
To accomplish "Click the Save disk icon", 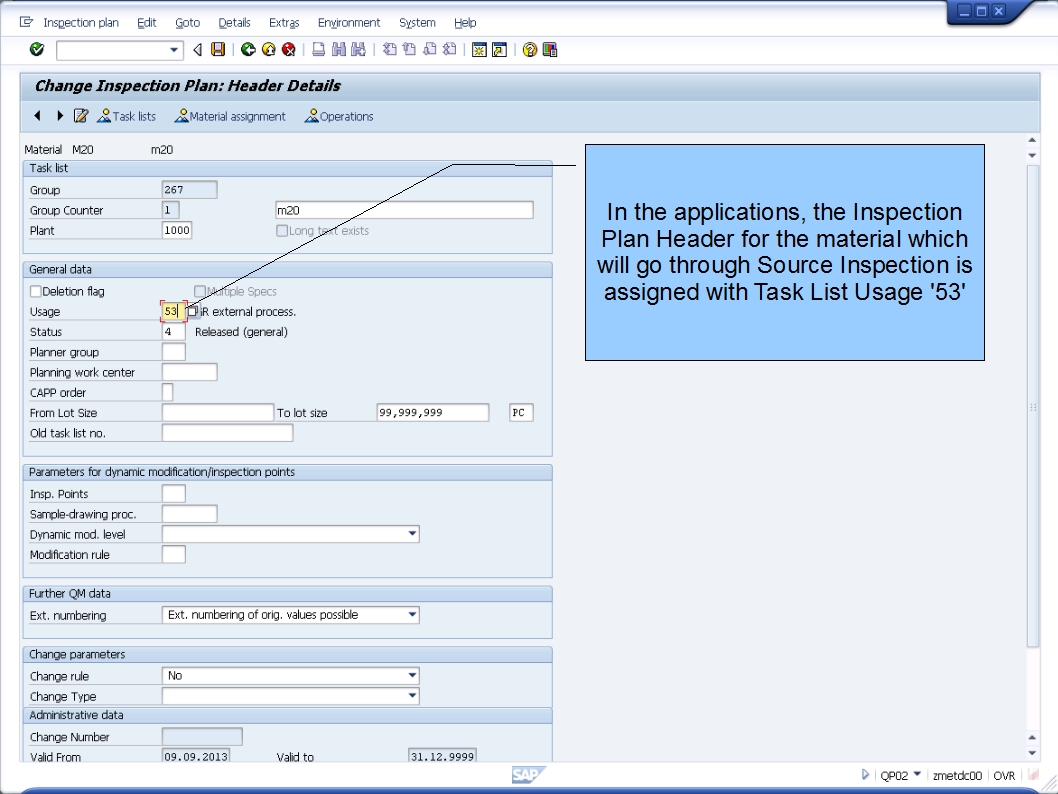I will [x=218, y=49].
